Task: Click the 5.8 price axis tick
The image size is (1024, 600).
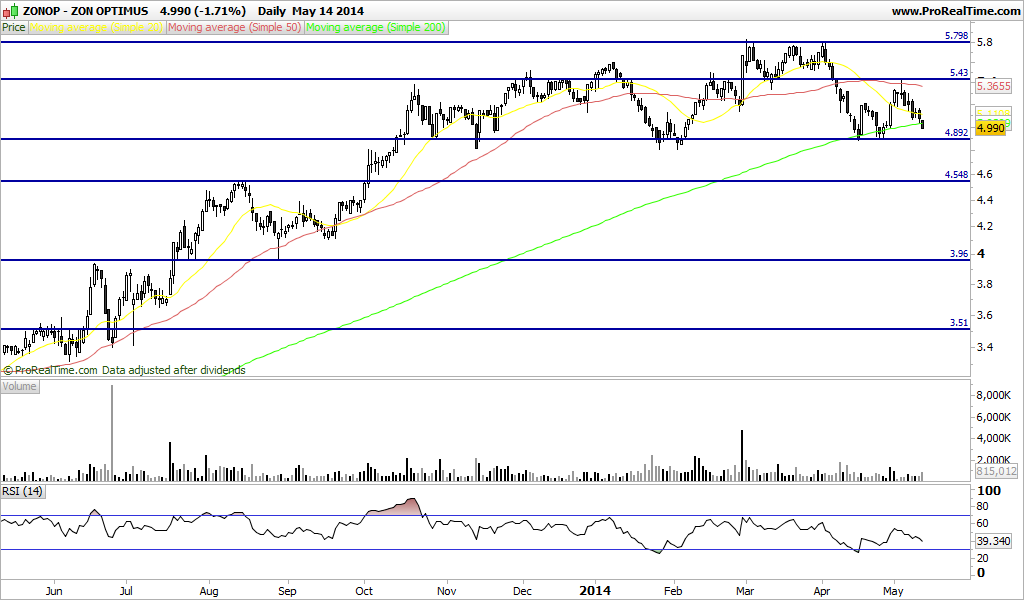Action: (984, 42)
